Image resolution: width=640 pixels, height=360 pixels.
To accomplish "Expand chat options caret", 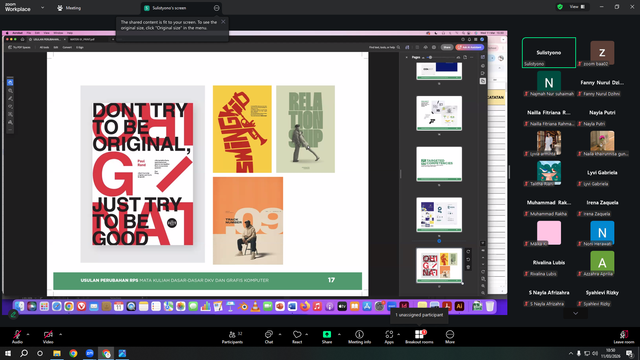I will pos(280,334).
